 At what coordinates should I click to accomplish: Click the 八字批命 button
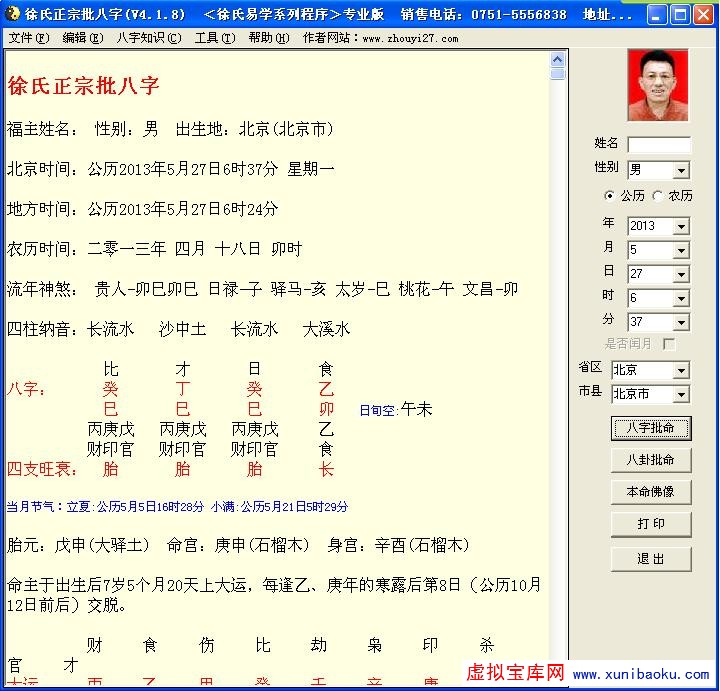[x=651, y=428]
